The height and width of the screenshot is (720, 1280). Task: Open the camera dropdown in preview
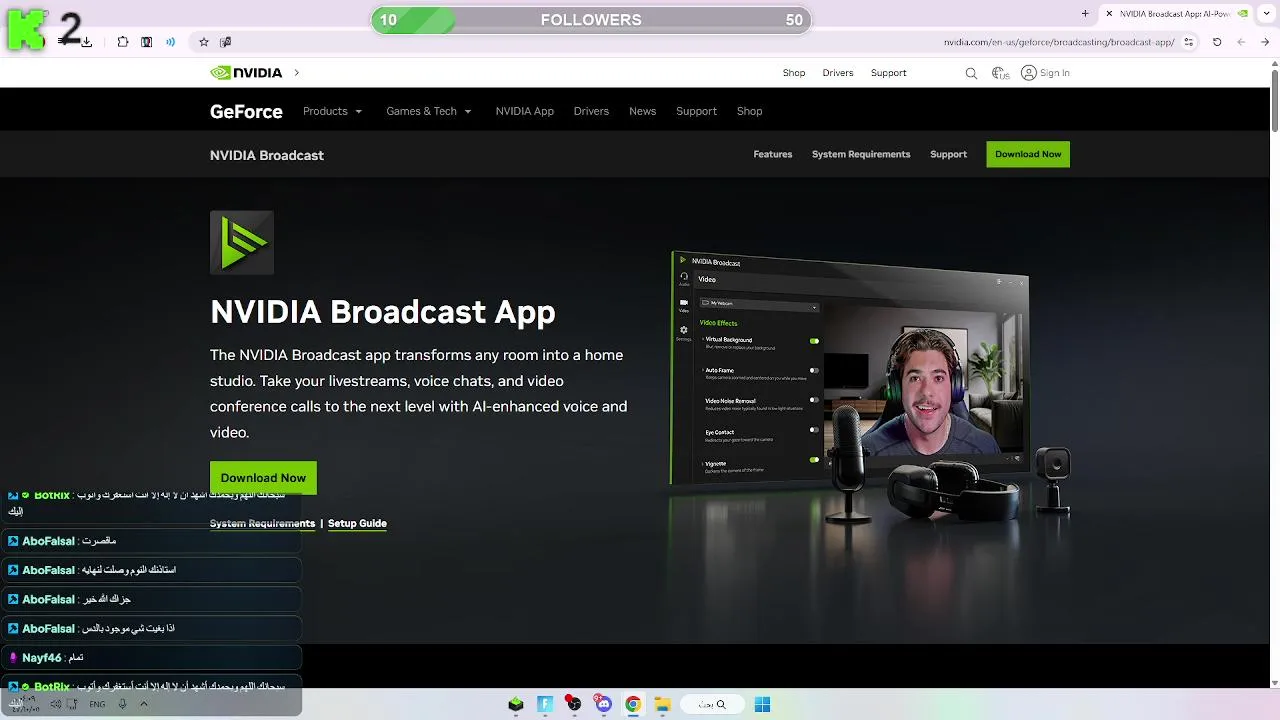(x=759, y=304)
